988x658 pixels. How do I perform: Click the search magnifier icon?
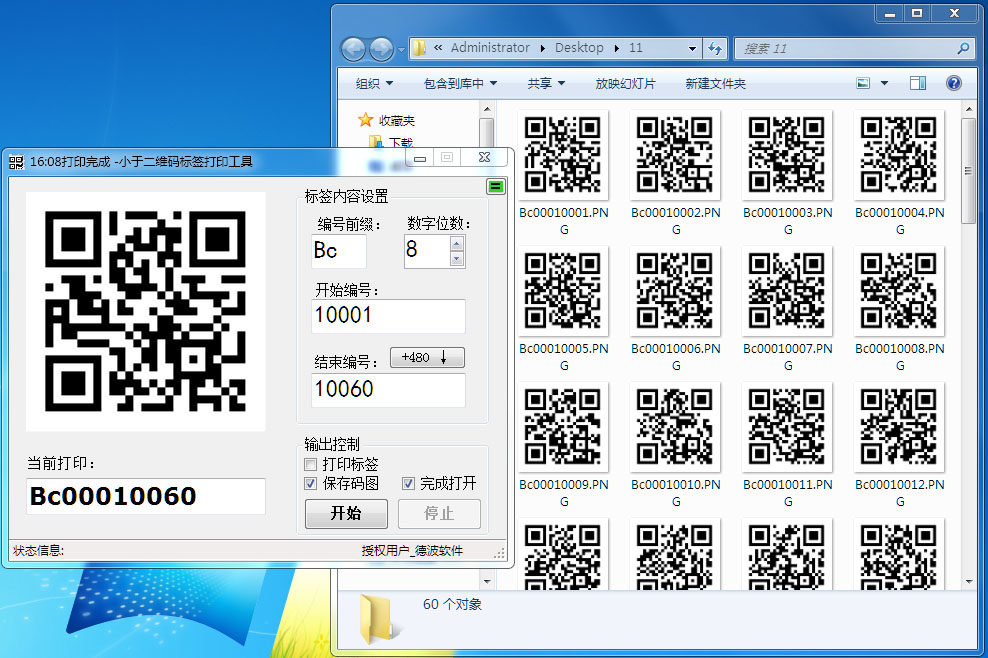[x=963, y=48]
